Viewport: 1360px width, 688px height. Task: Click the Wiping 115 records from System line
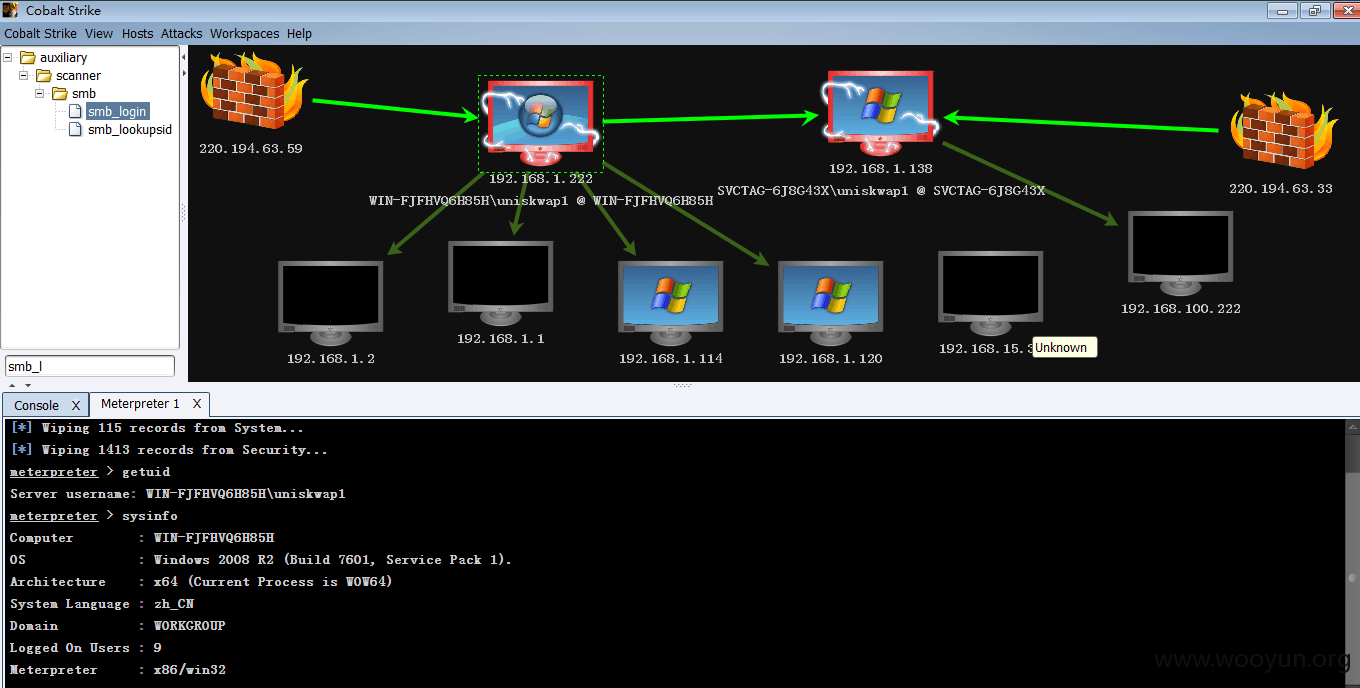[x=157, y=428]
